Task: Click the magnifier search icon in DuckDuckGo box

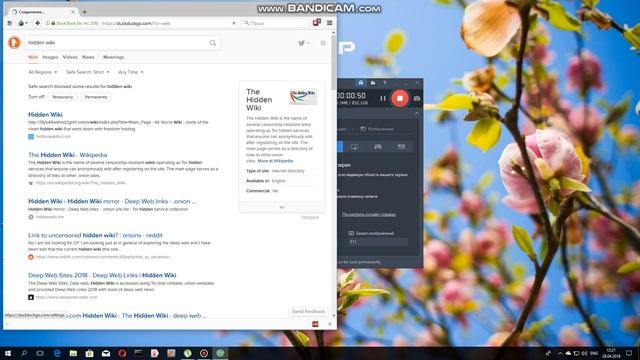Action: coord(213,43)
